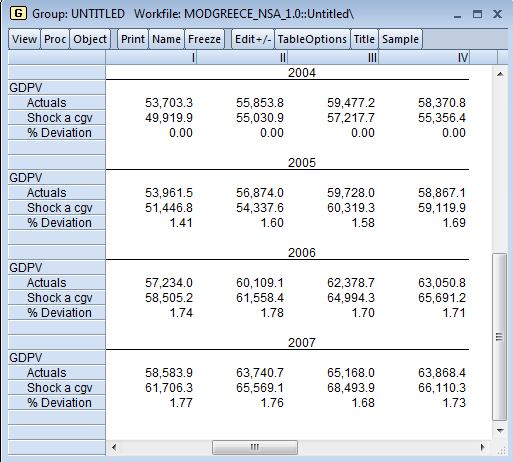Click the vertical scrollbar up arrow

point(500,74)
